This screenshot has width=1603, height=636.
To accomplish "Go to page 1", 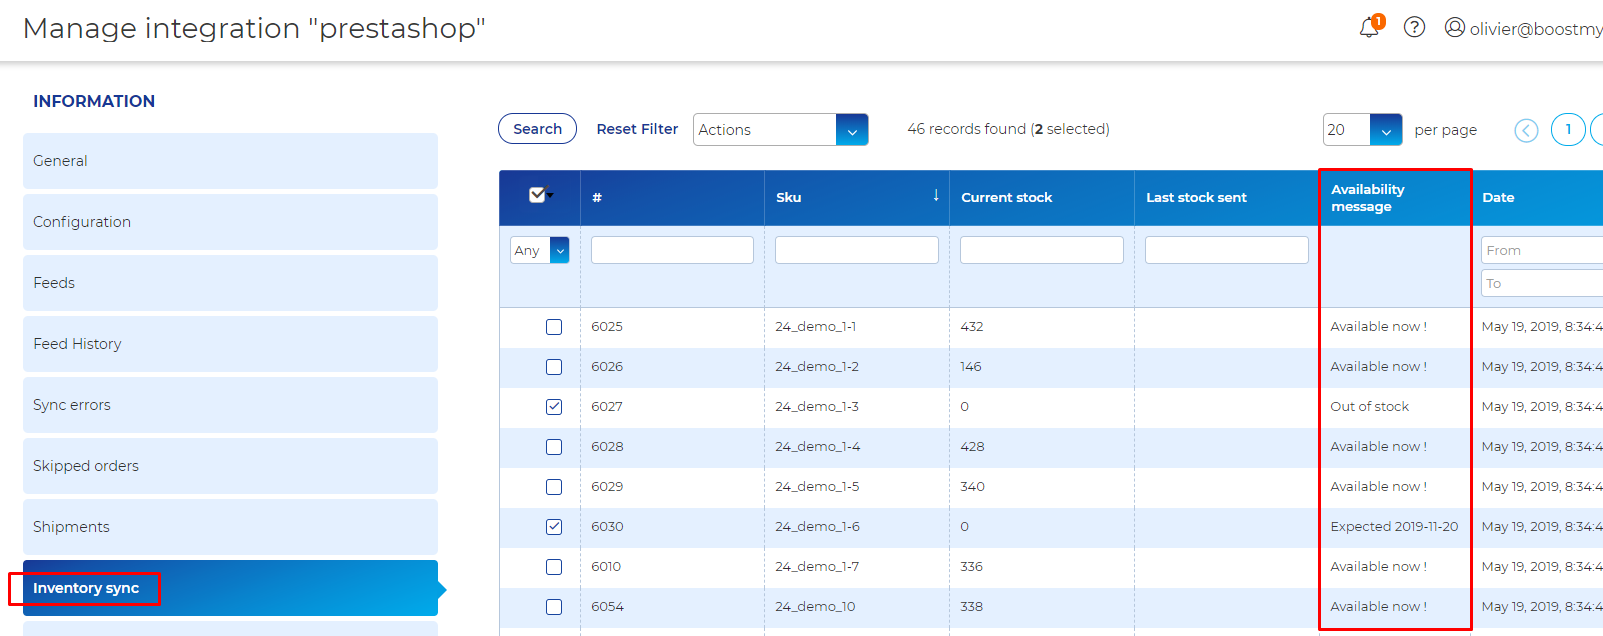I will pyautogui.click(x=1568, y=129).
